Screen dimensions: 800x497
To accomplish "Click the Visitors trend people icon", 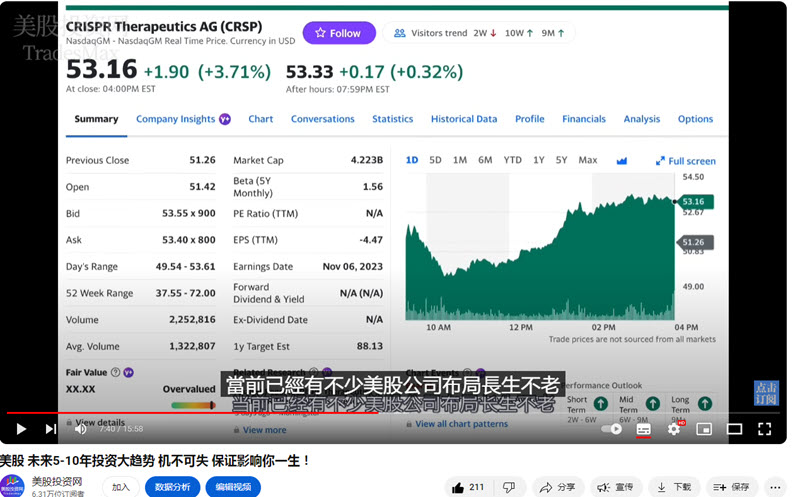I will click(399, 33).
